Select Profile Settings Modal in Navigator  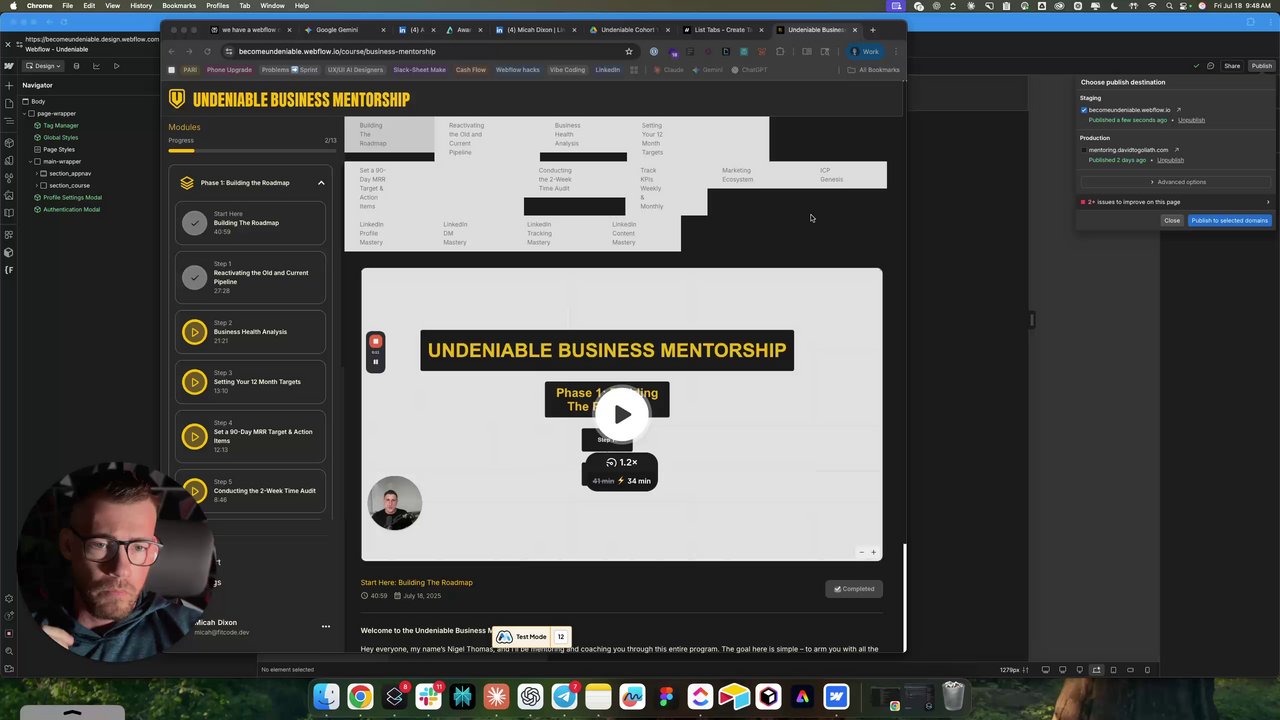(x=72, y=198)
